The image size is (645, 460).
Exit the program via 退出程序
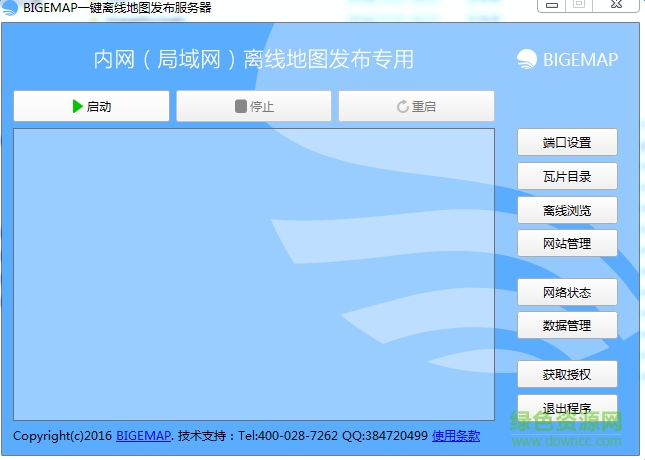(567, 406)
